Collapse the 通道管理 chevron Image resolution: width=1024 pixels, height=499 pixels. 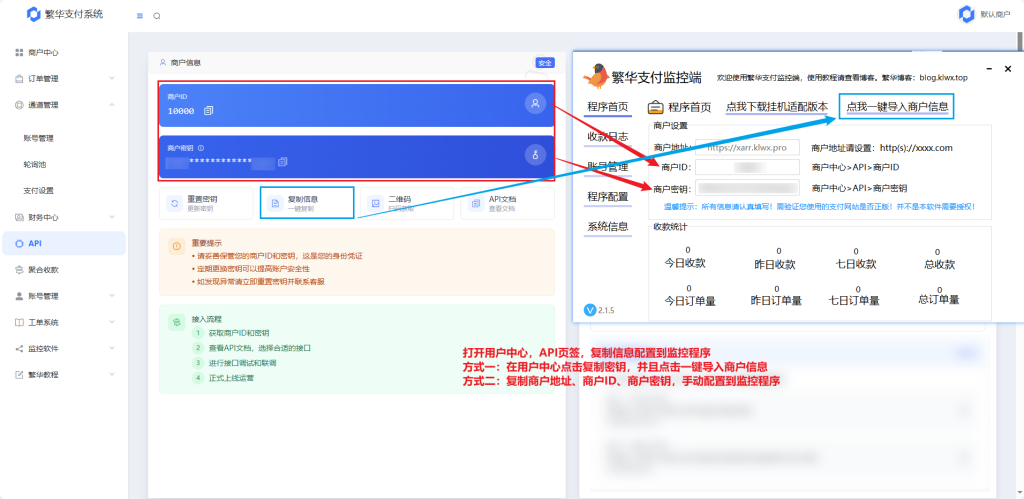pyautogui.click(x=112, y=105)
